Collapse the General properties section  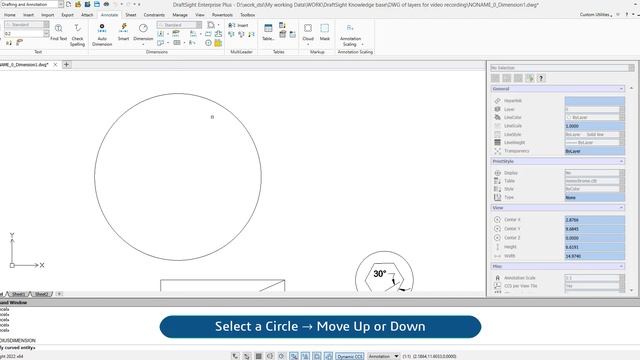tap(621, 89)
